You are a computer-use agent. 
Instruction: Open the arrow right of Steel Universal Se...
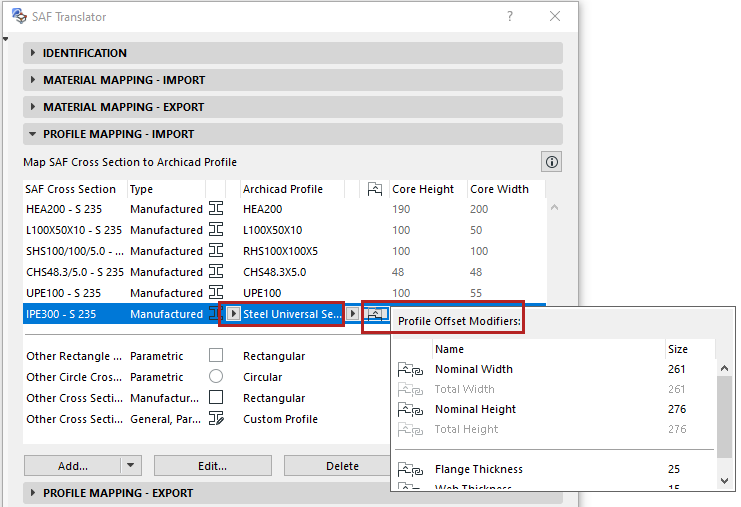[x=353, y=314]
